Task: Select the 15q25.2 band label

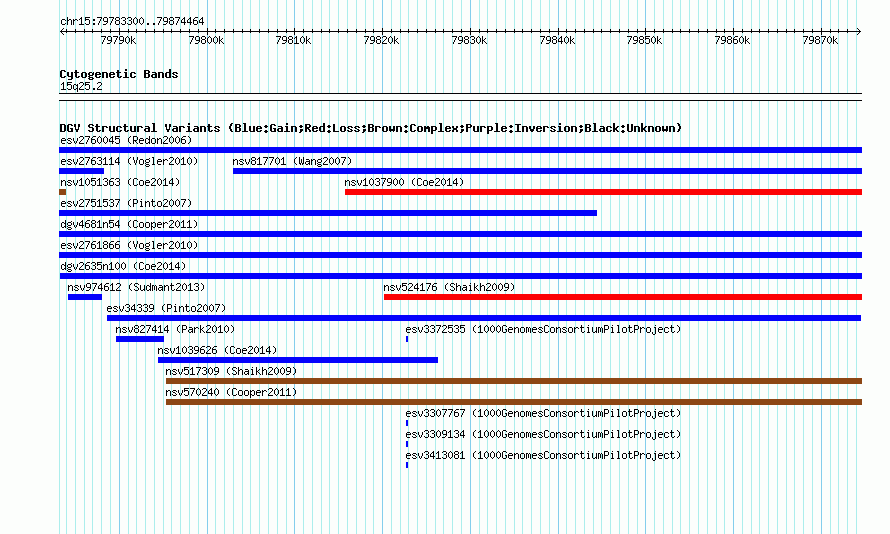Action: click(81, 86)
